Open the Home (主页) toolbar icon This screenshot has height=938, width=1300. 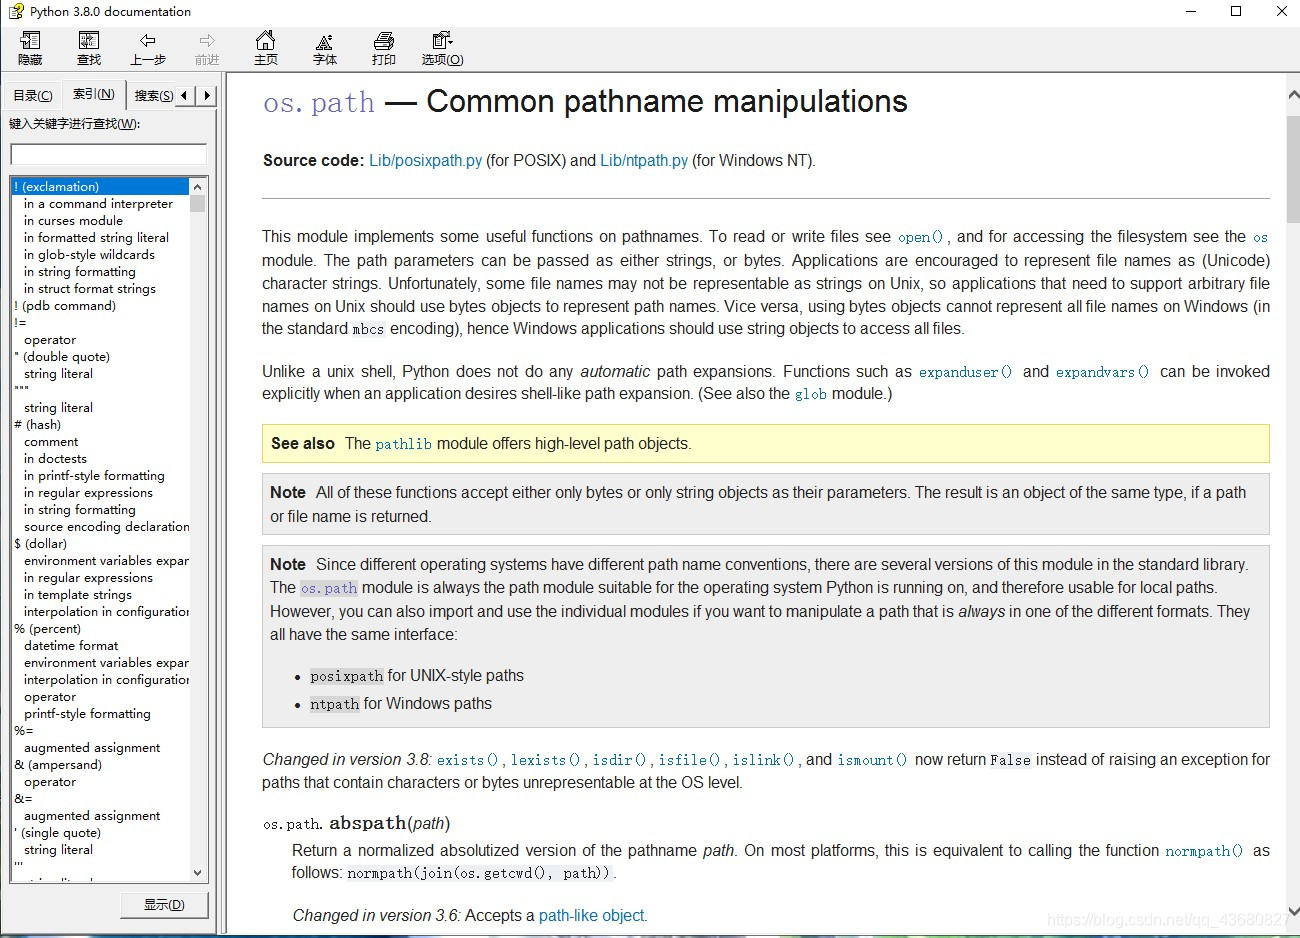(266, 48)
